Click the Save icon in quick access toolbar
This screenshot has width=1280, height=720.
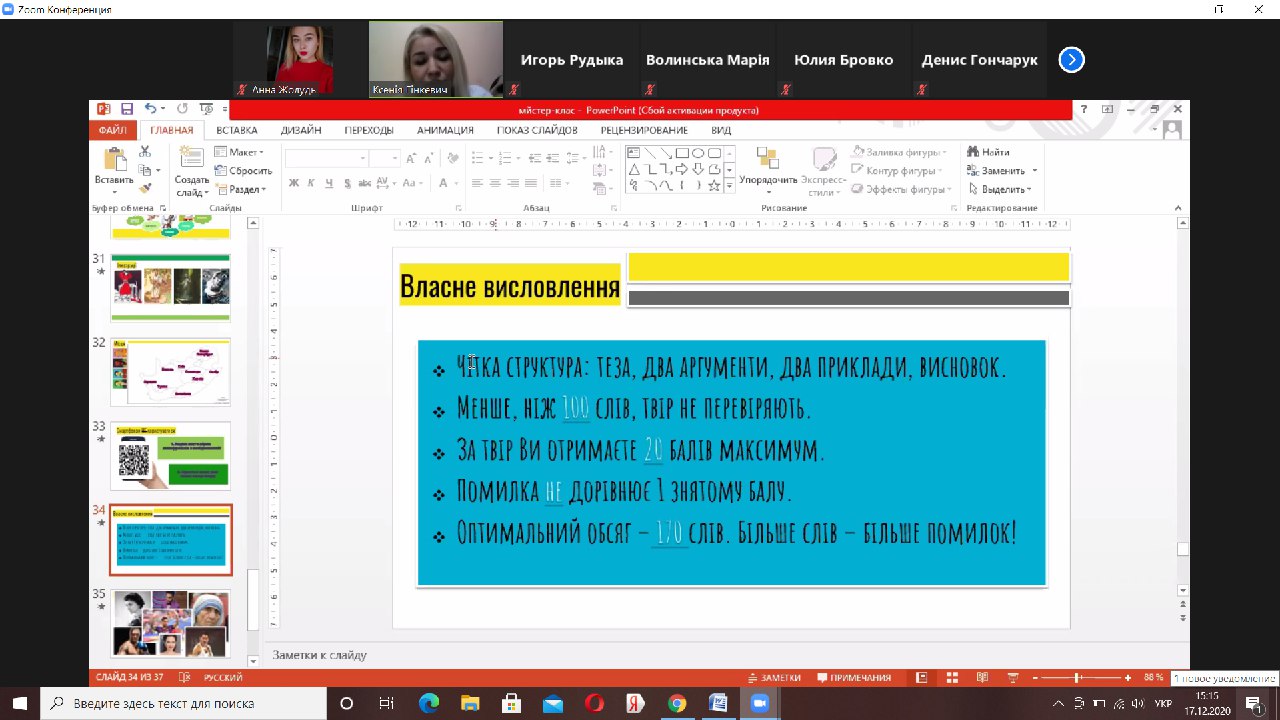tap(127, 109)
